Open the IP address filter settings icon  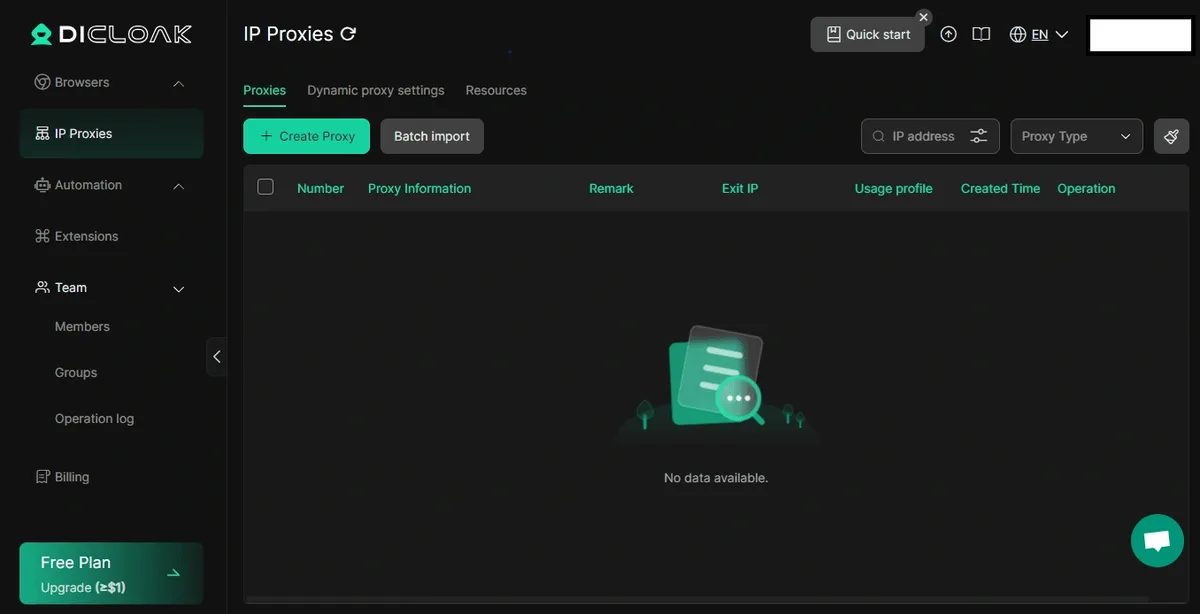978,136
